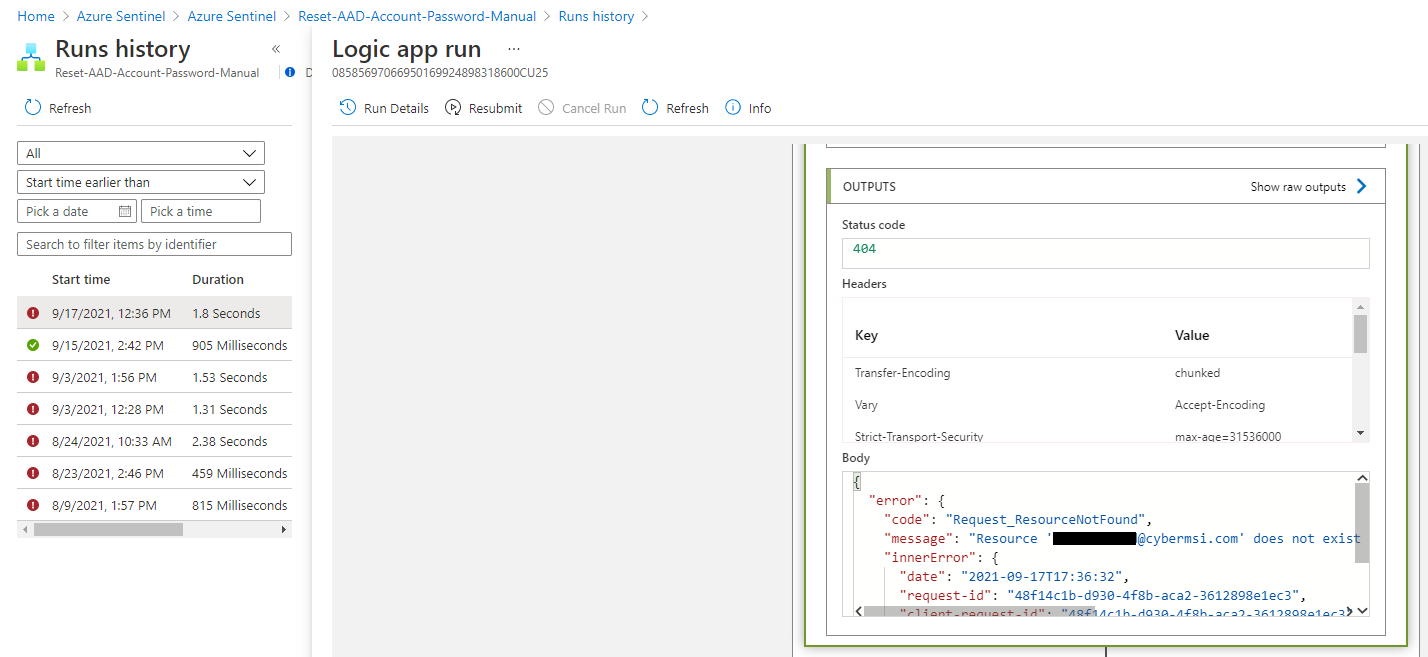Click the Show raw outputs link
This screenshot has height=657, width=1428.
[x=1300, y=185]
